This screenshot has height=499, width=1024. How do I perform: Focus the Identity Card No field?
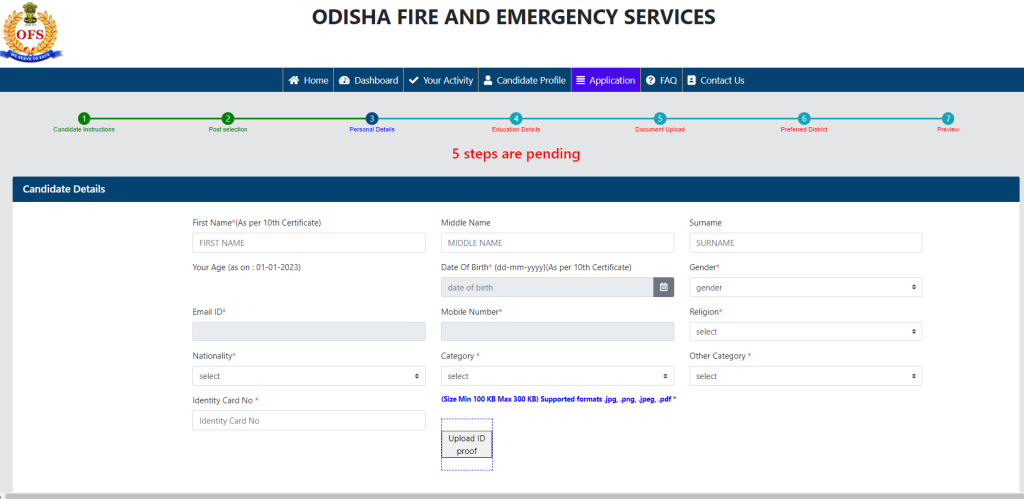308,420
